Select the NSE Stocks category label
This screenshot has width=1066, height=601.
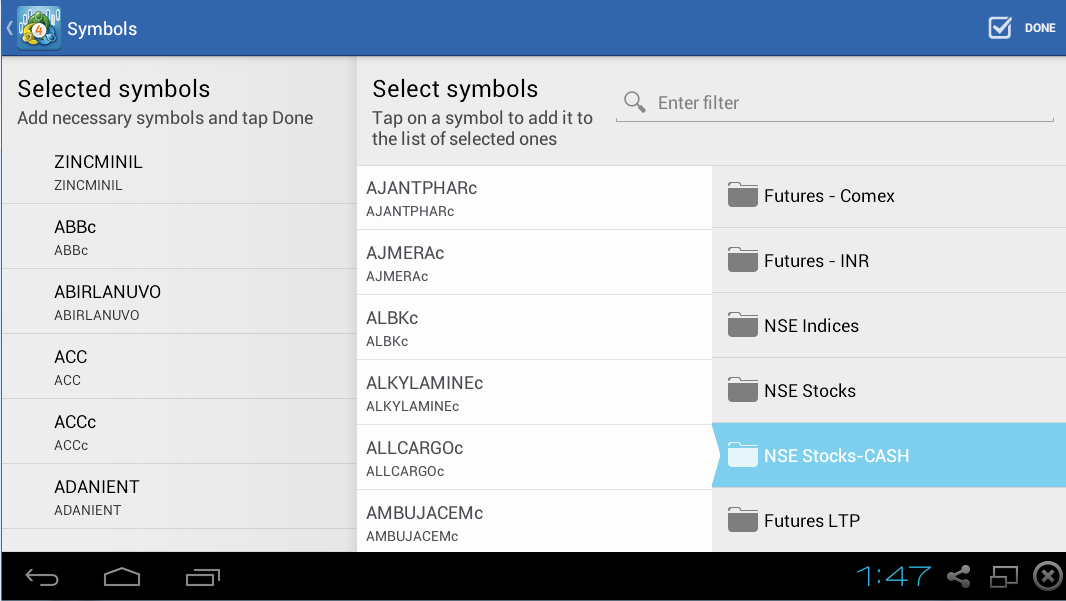810,391
